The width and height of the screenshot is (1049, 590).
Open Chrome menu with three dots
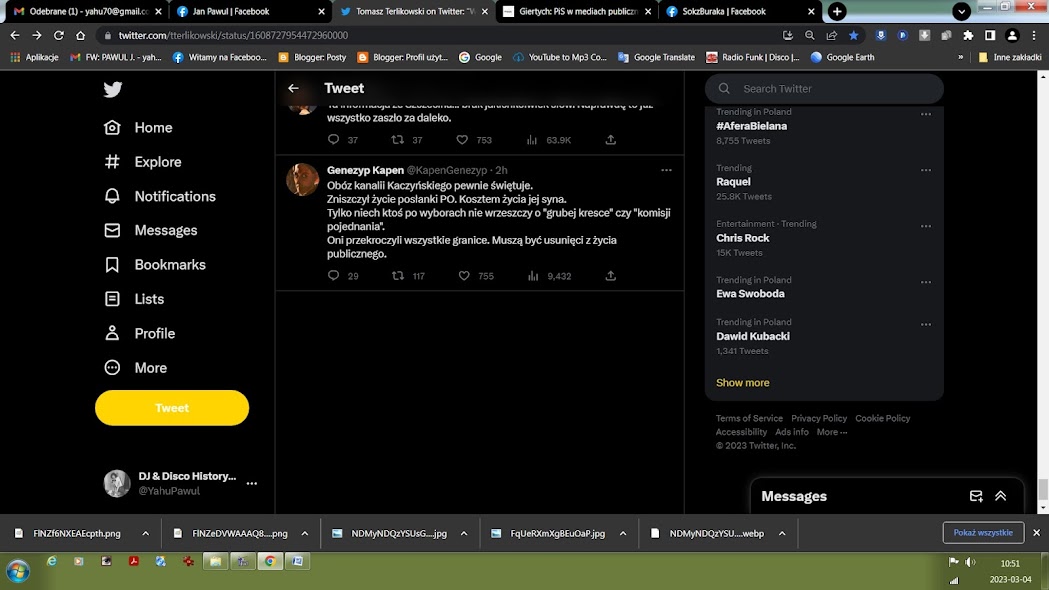click(x=1034, y=35)
